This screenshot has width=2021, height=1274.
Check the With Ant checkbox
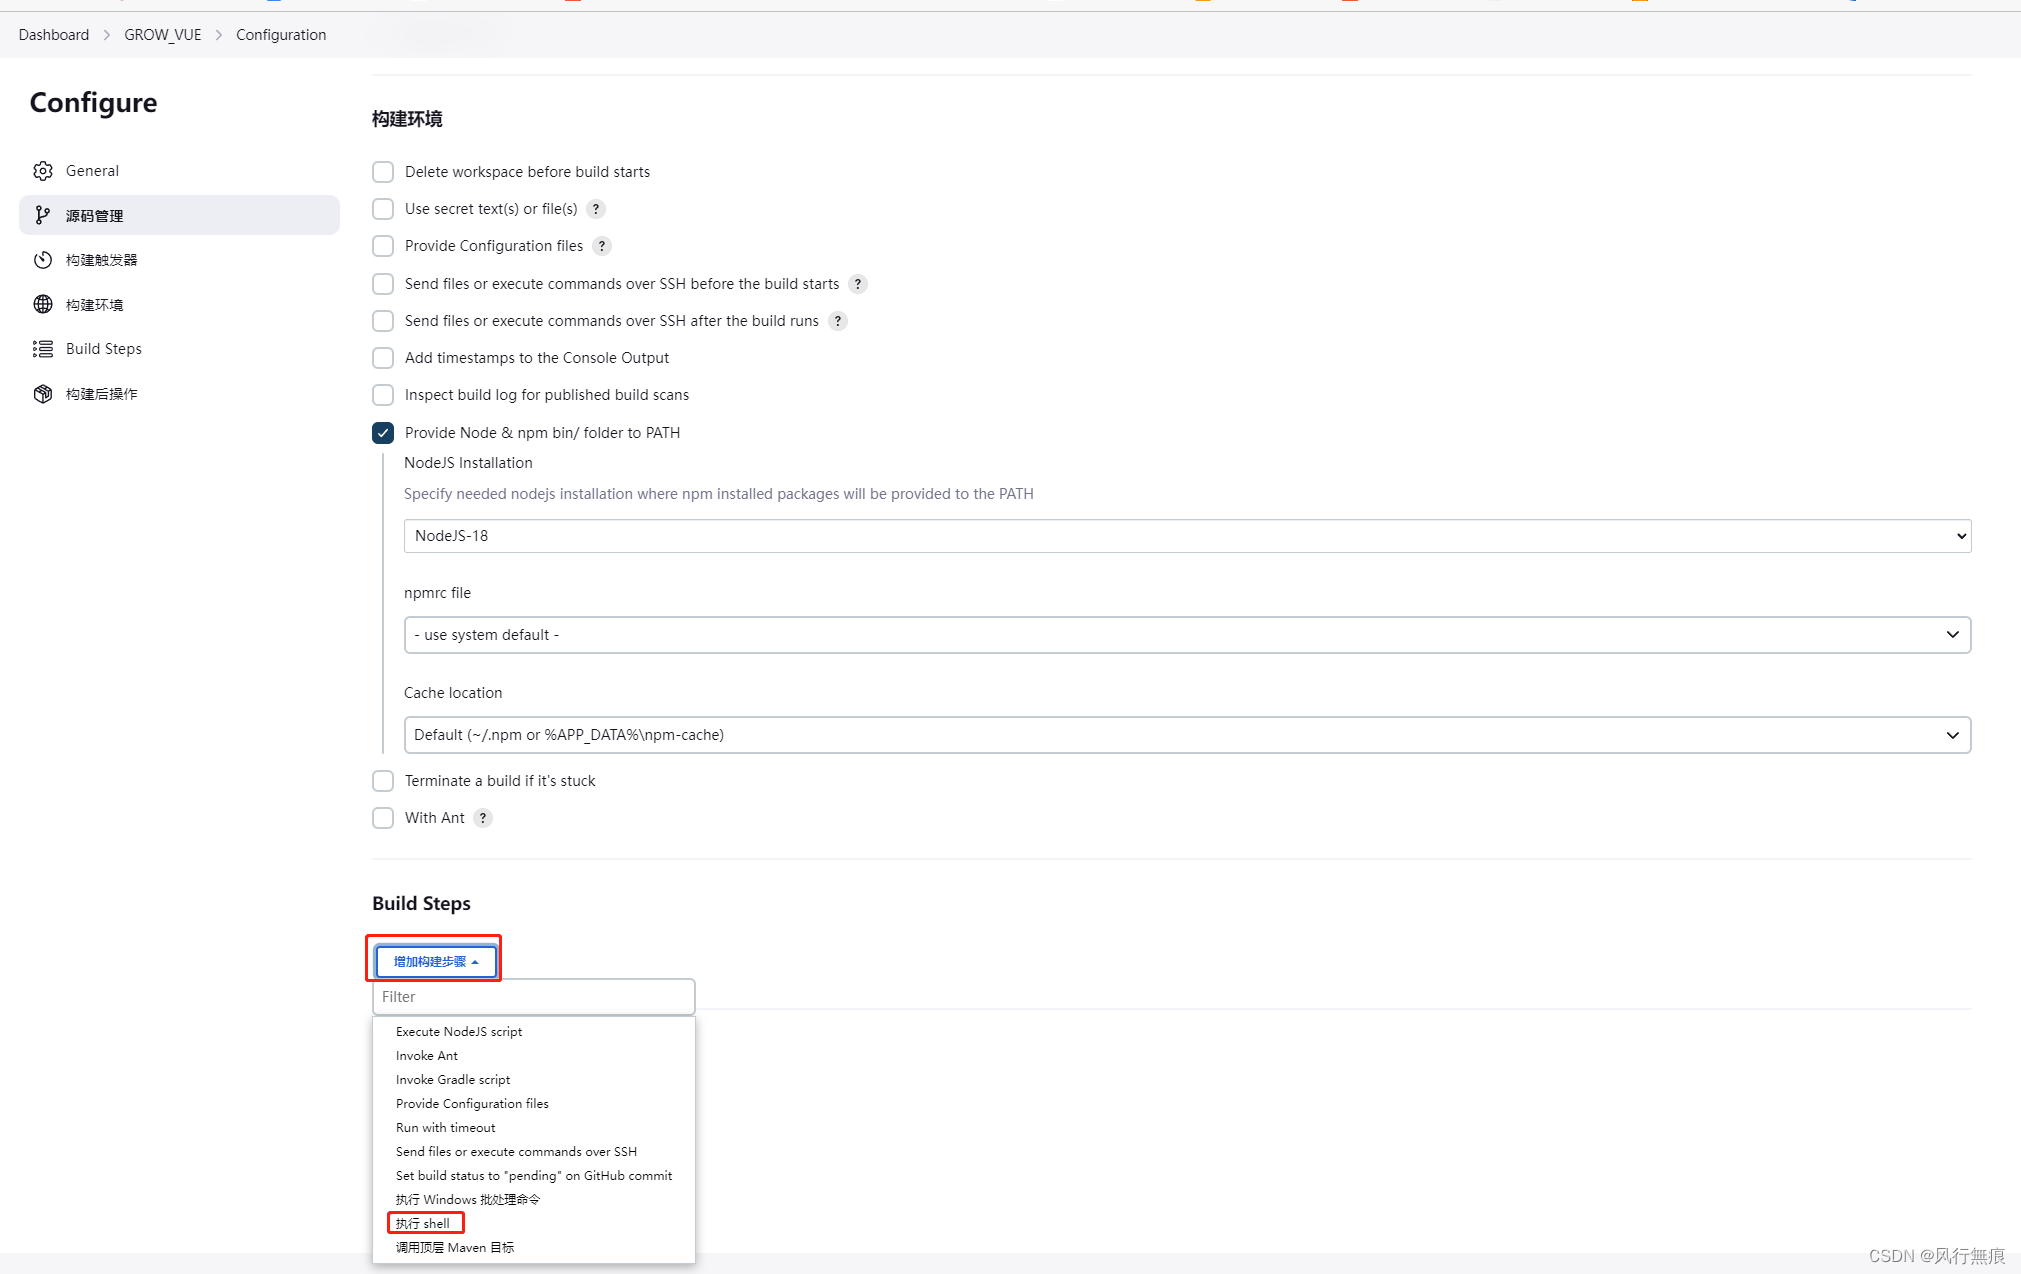[x=383, y=818]
